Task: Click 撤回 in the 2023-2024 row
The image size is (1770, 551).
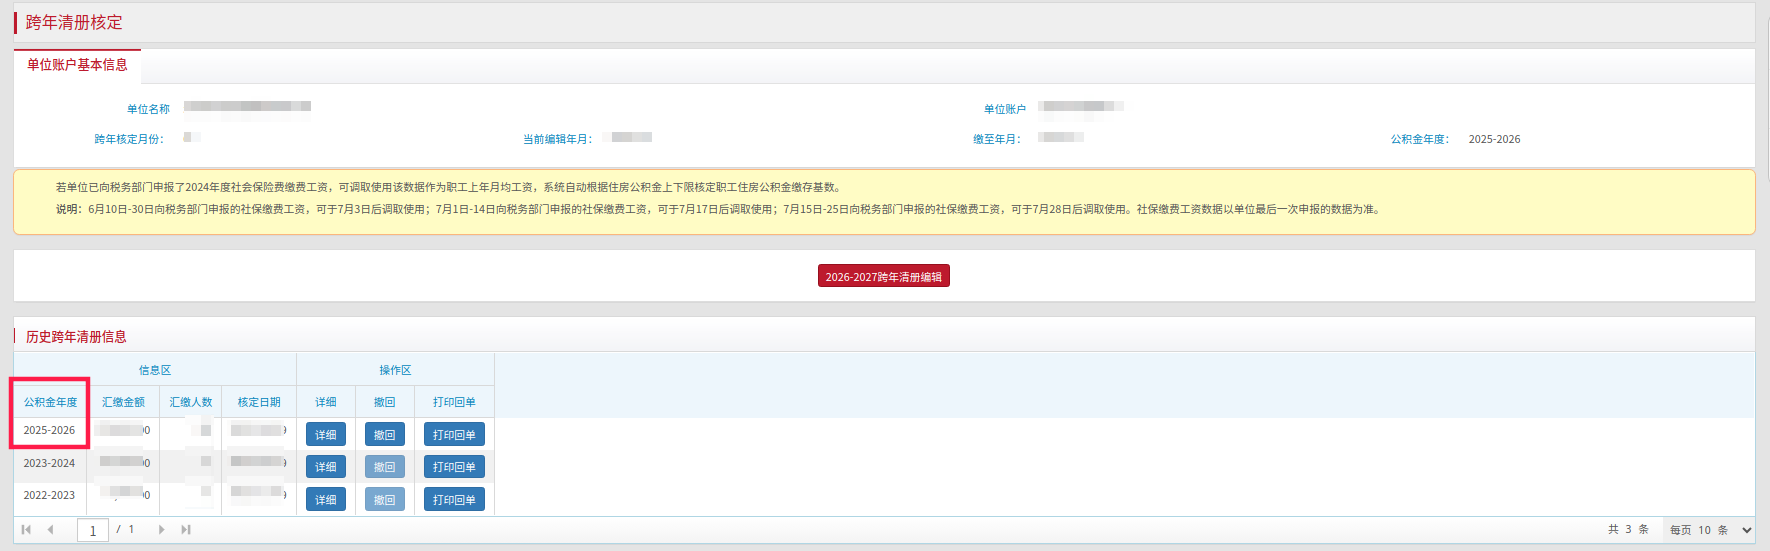Action: click(x=385, y=467)
